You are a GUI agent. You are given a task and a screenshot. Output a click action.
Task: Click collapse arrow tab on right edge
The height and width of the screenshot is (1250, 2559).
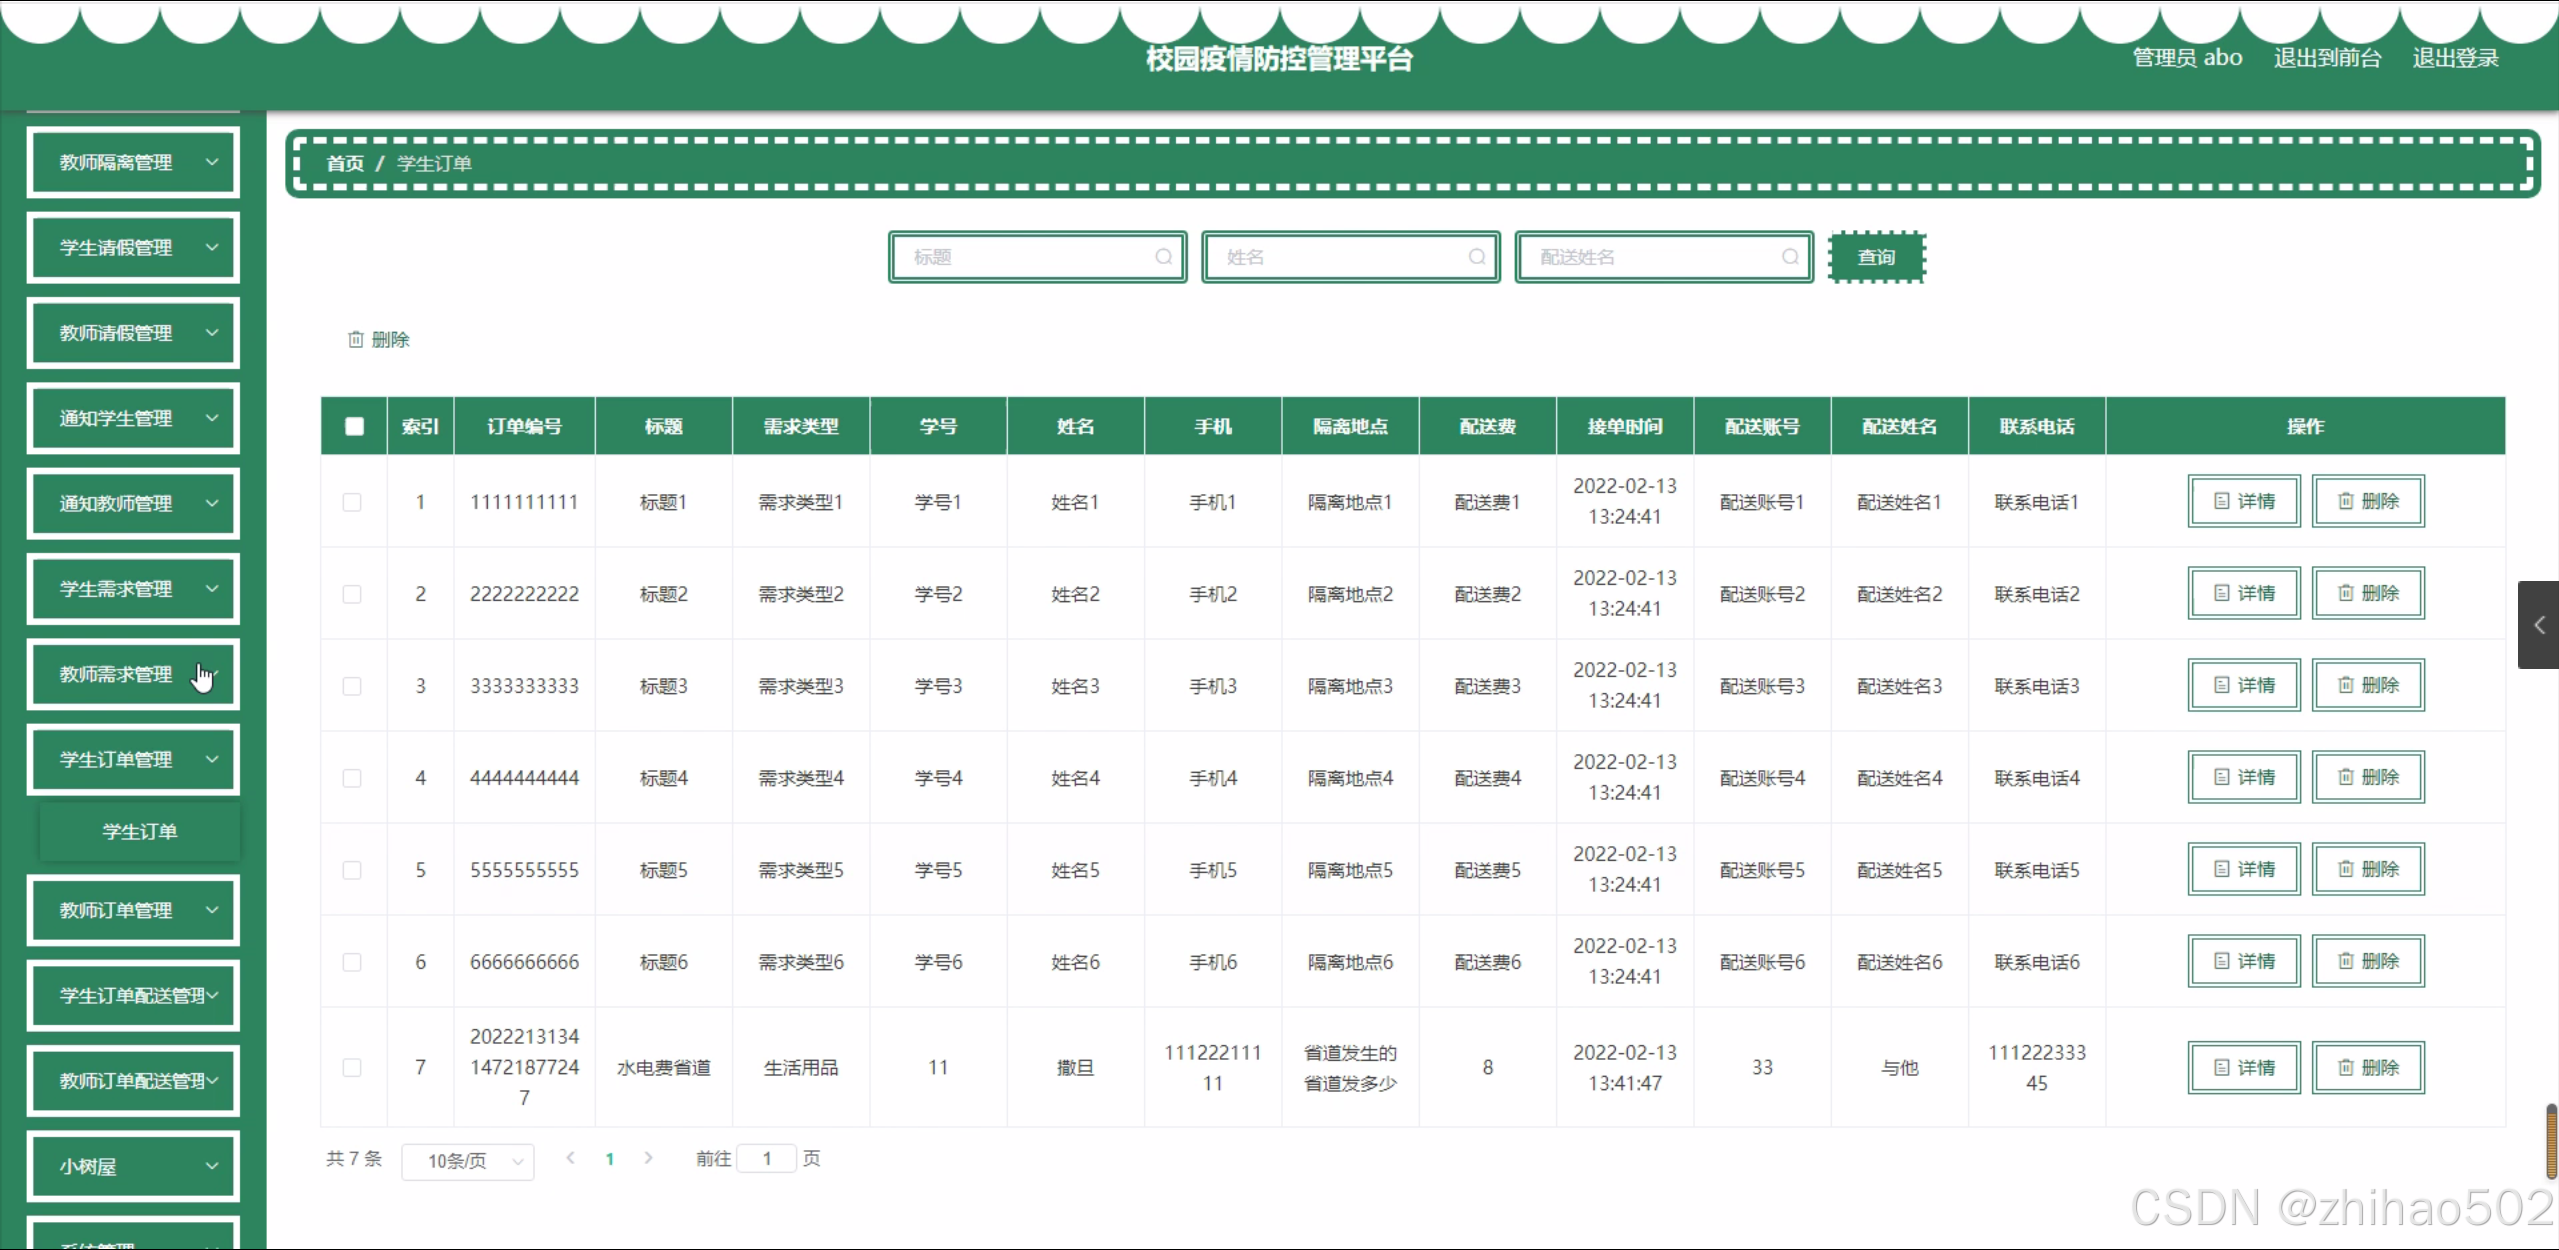[2538, 625]
